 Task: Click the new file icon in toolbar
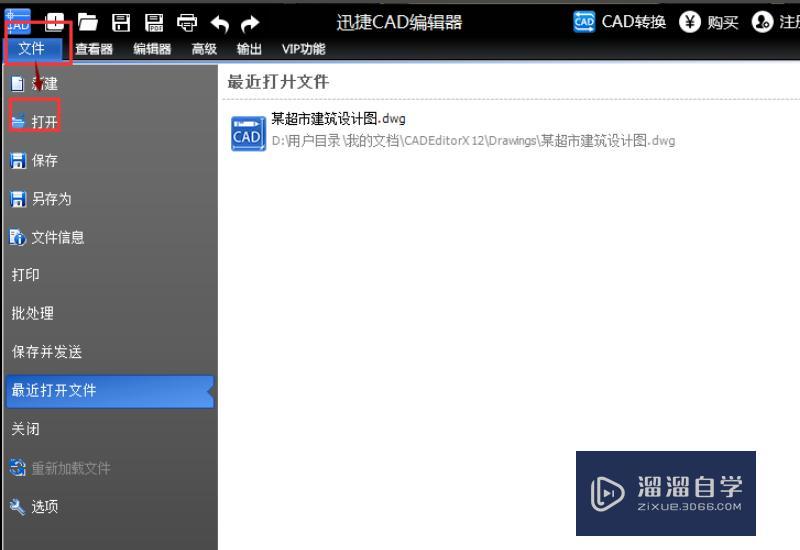(55, 22)
